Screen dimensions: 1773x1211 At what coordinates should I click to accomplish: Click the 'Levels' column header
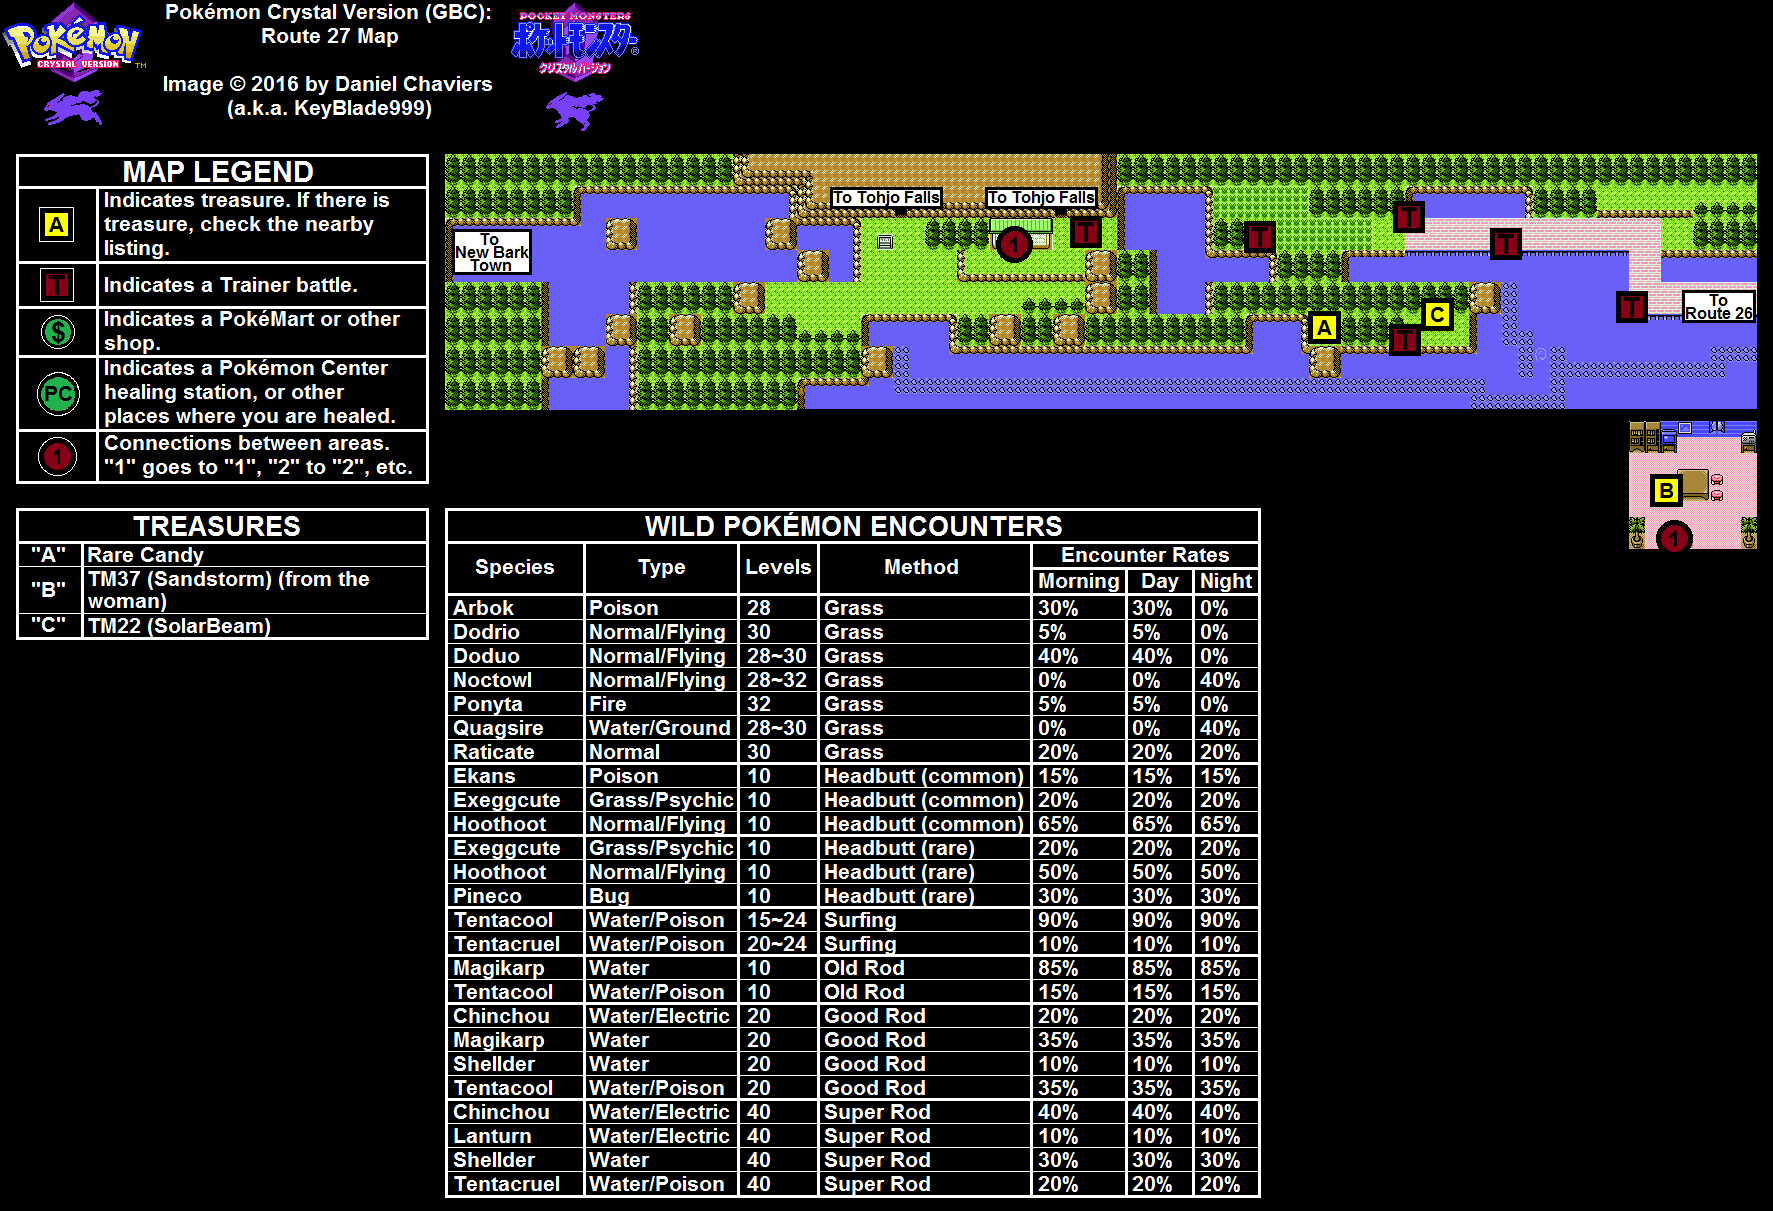[778, 567]
